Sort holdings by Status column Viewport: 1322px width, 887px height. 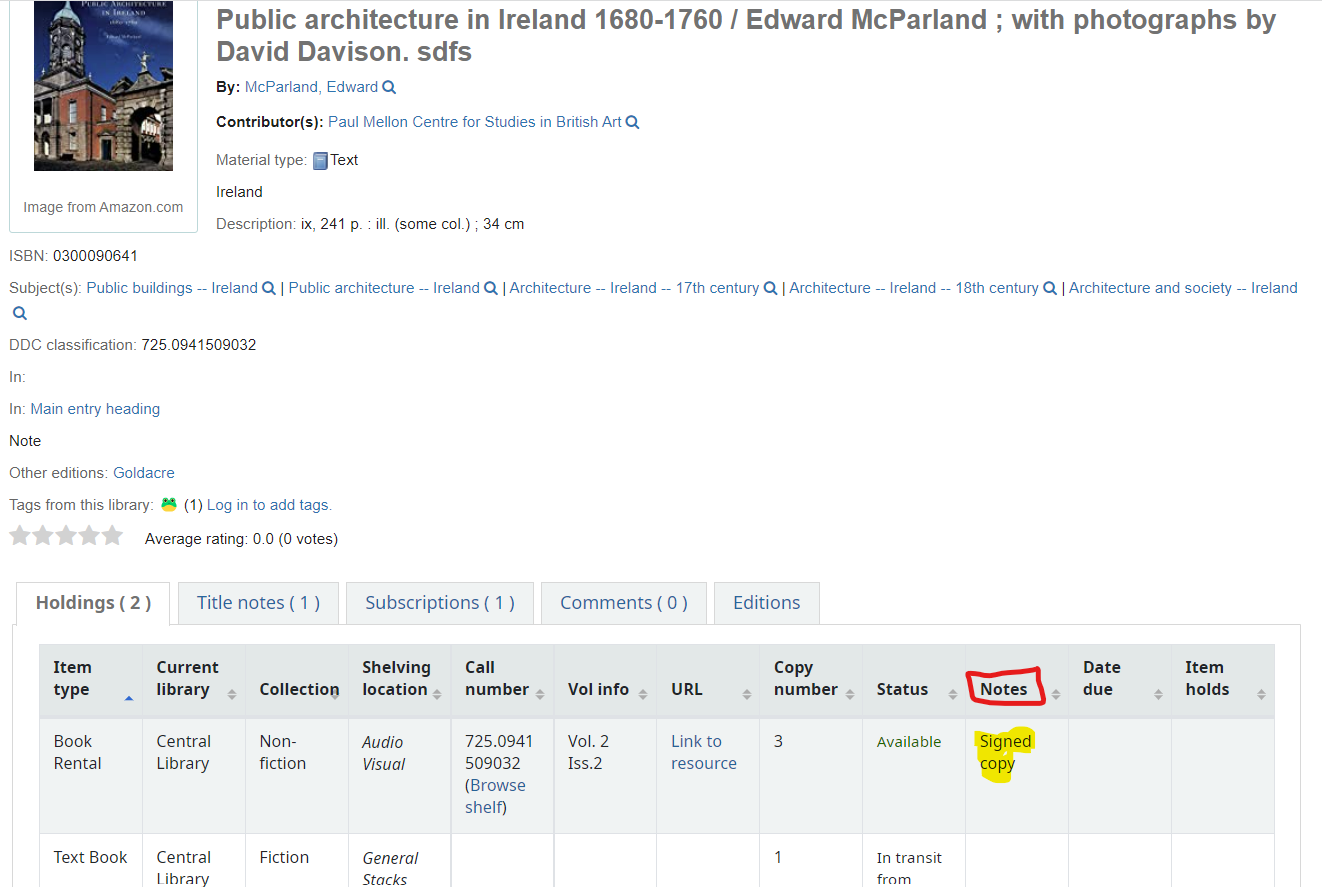point(914,679)
